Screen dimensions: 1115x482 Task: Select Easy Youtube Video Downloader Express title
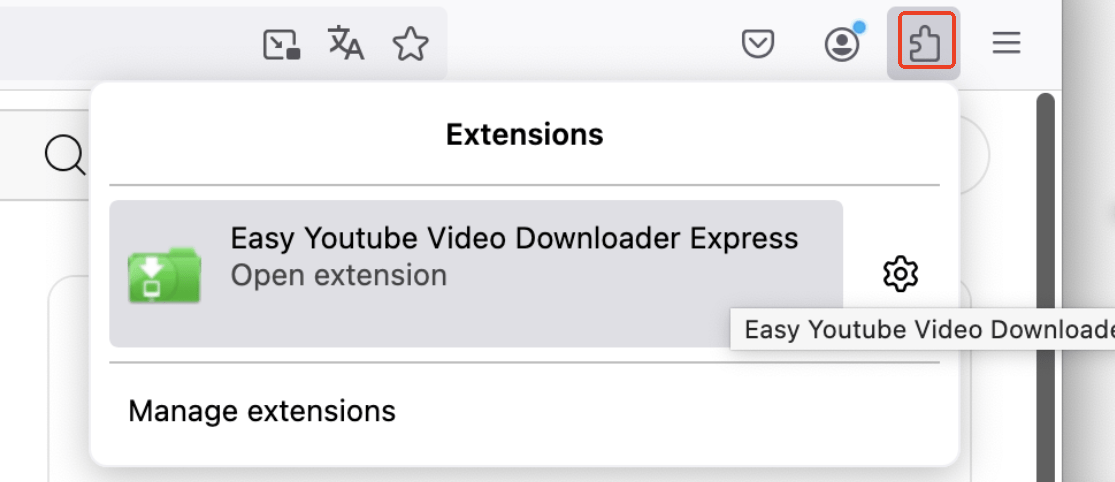coord(514,238)
